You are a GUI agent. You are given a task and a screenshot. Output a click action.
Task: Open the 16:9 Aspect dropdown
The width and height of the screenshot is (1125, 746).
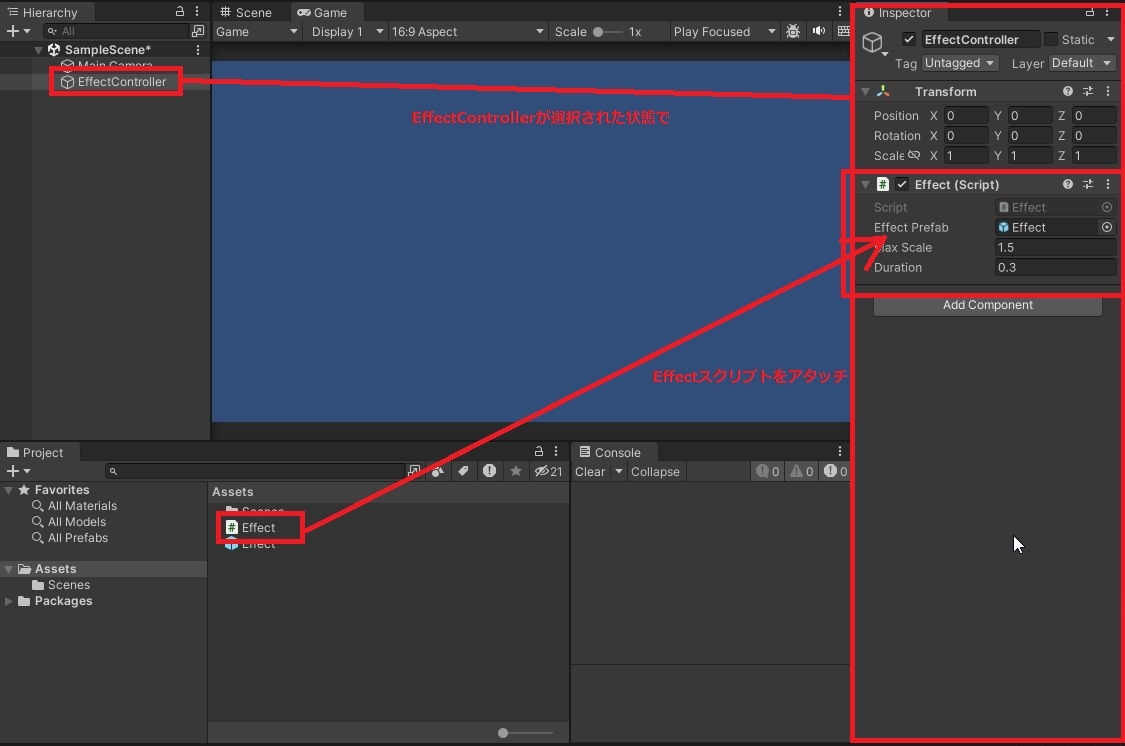(467, 32)
